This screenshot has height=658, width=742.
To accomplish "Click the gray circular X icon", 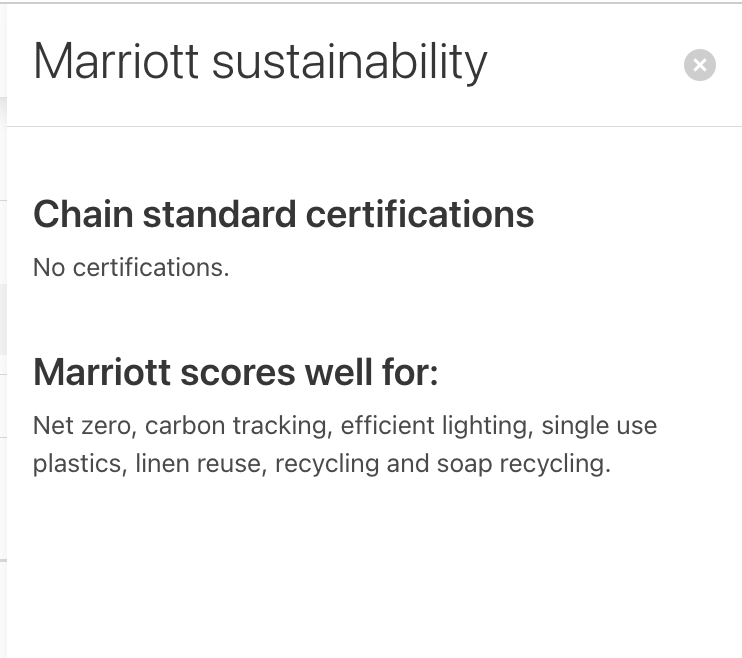I will (x=700, y=66).
